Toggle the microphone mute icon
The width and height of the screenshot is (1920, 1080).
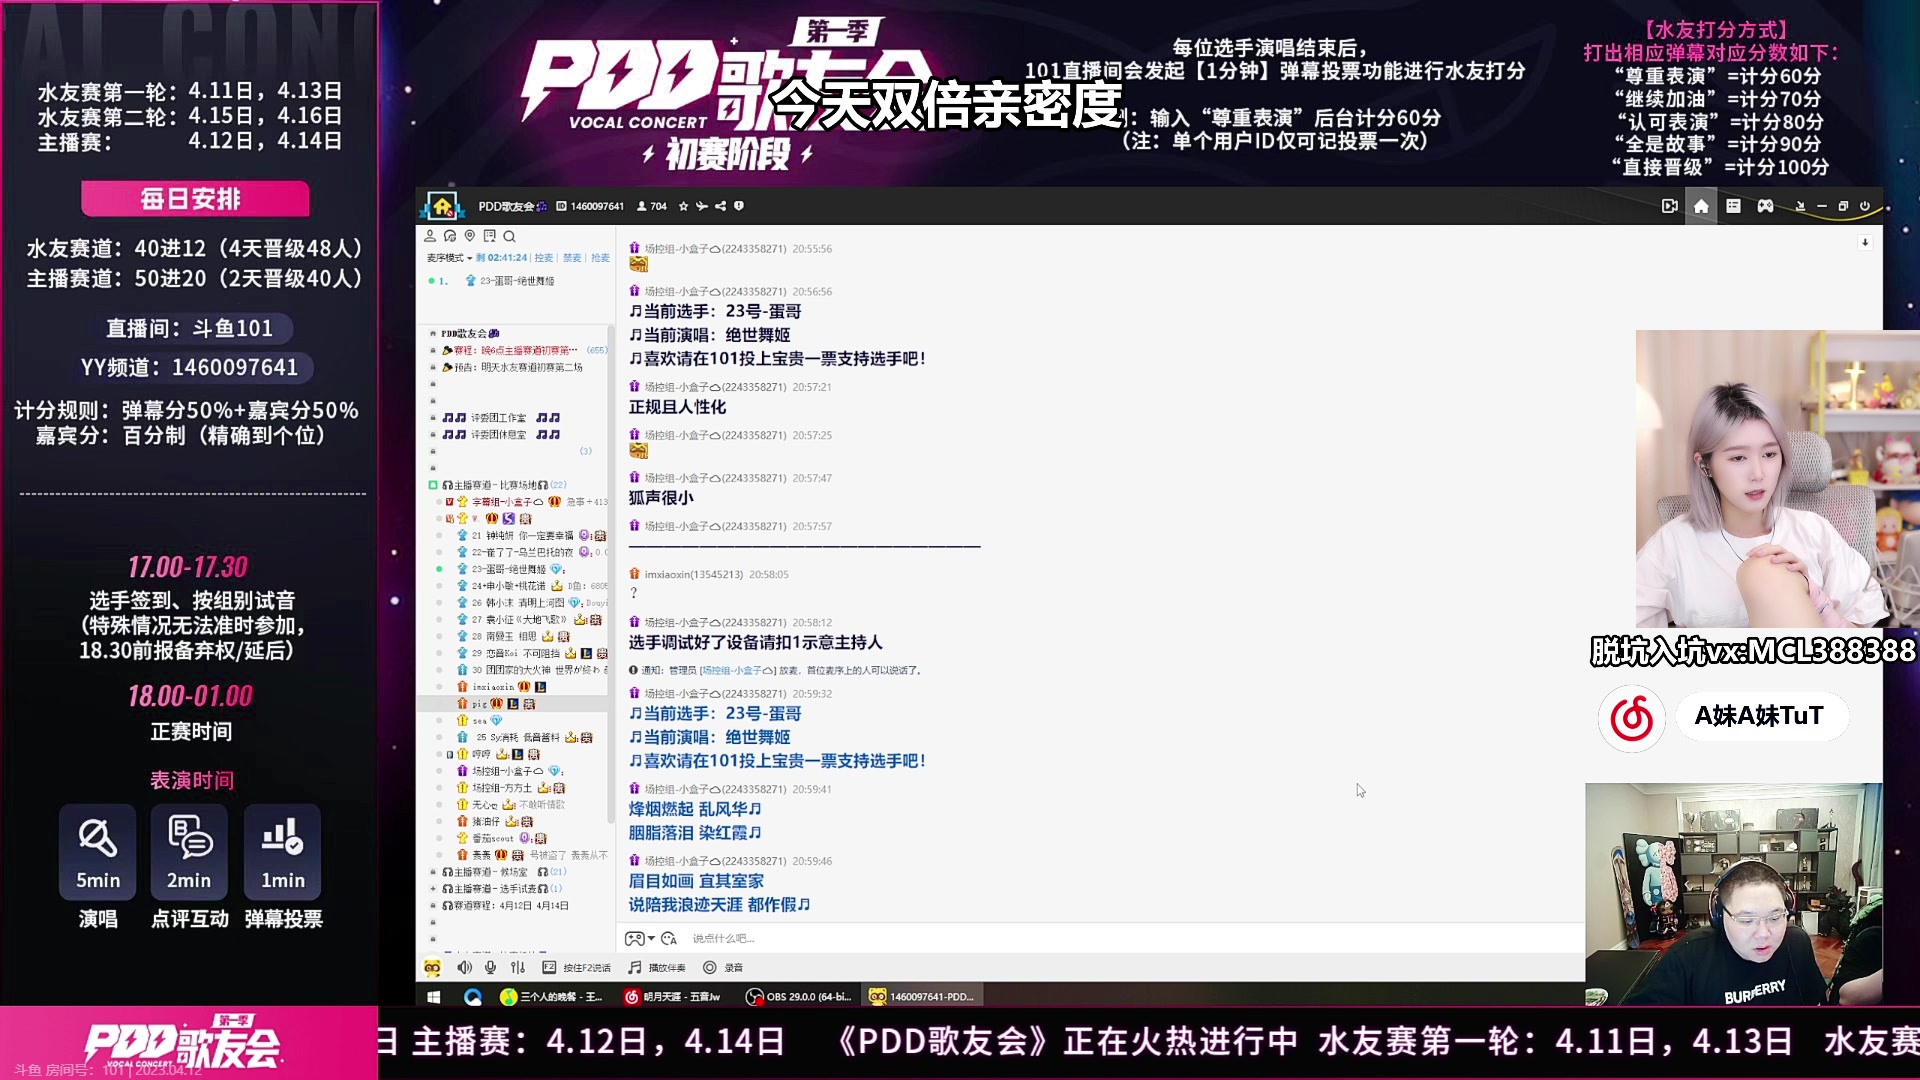490,967
